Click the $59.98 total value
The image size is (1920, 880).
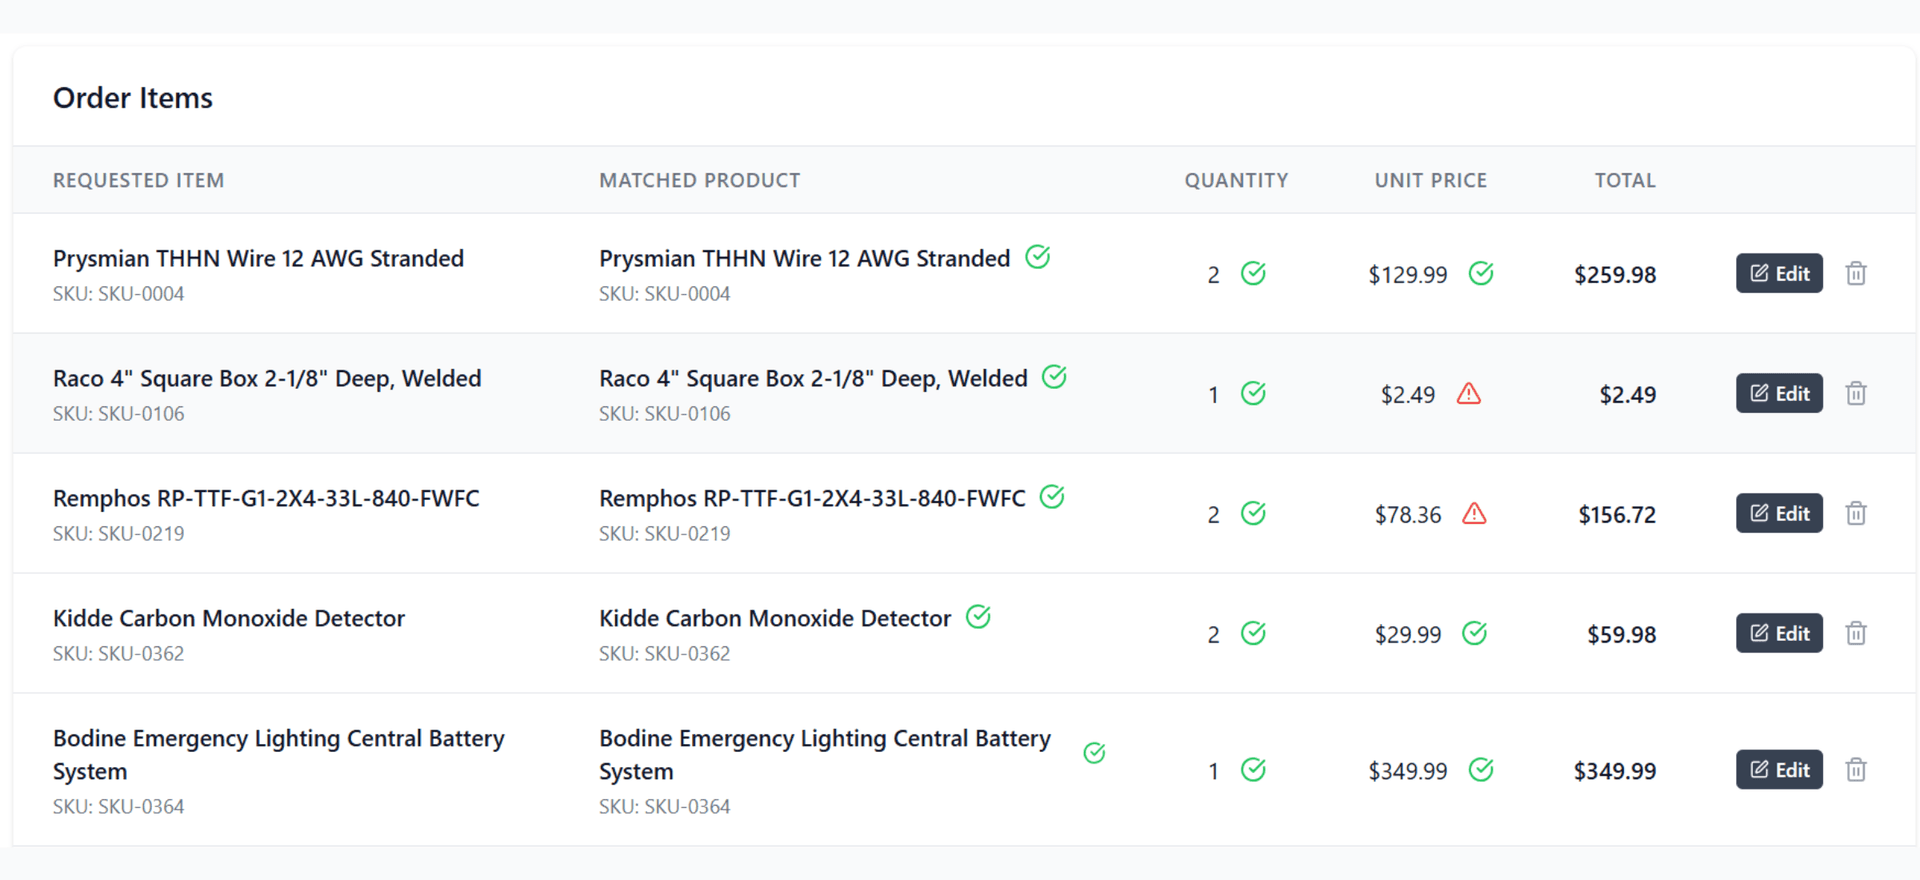(1622, 634)
